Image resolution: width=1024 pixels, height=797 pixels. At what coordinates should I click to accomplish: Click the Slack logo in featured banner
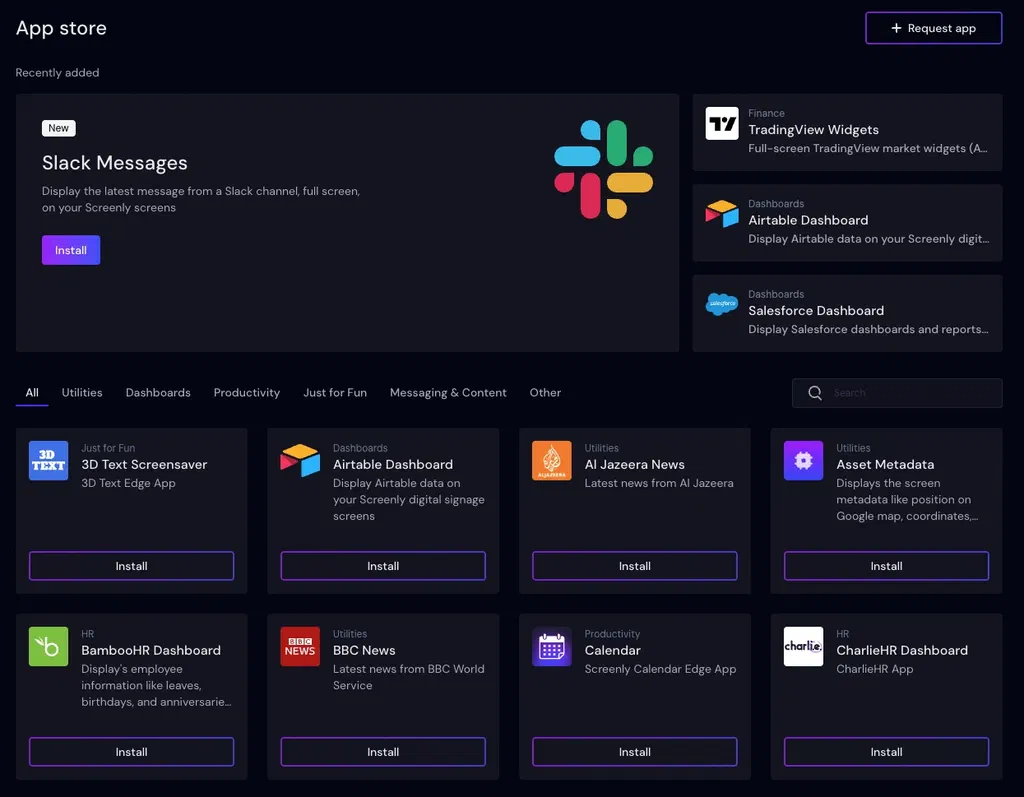click(x=603, y=169)
